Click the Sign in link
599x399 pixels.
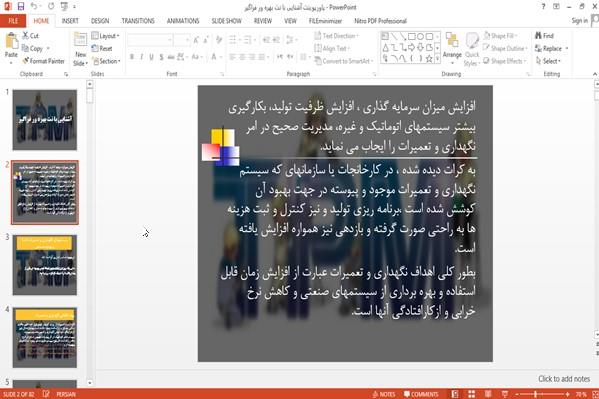pos(580,21)
